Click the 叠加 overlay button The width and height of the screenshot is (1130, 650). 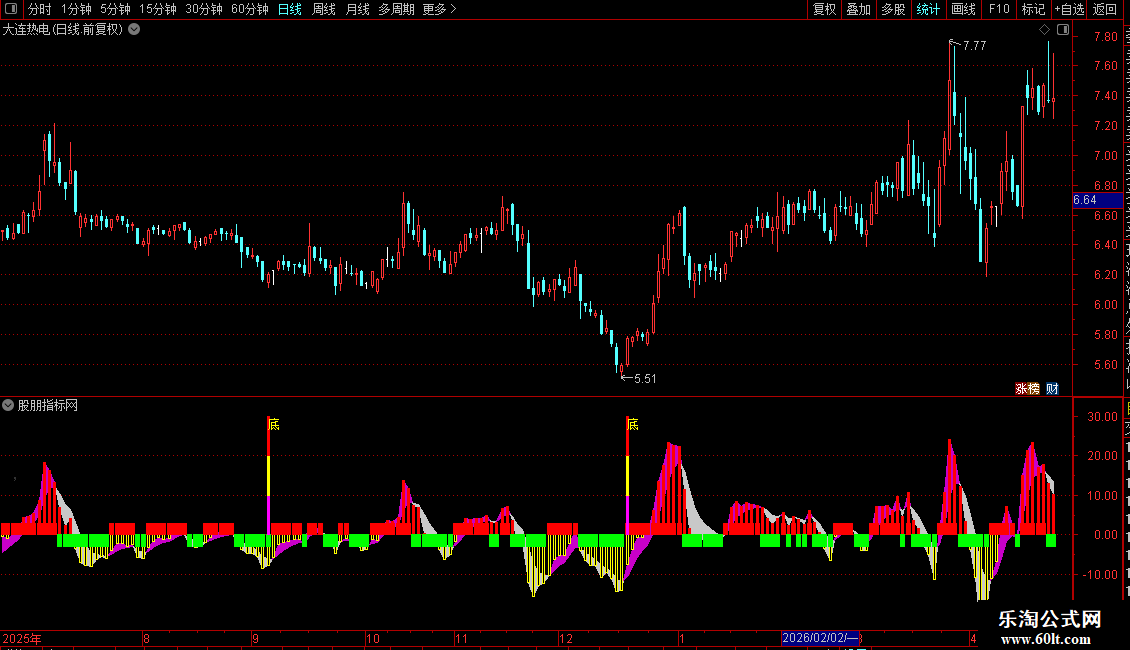click(858, 9)
